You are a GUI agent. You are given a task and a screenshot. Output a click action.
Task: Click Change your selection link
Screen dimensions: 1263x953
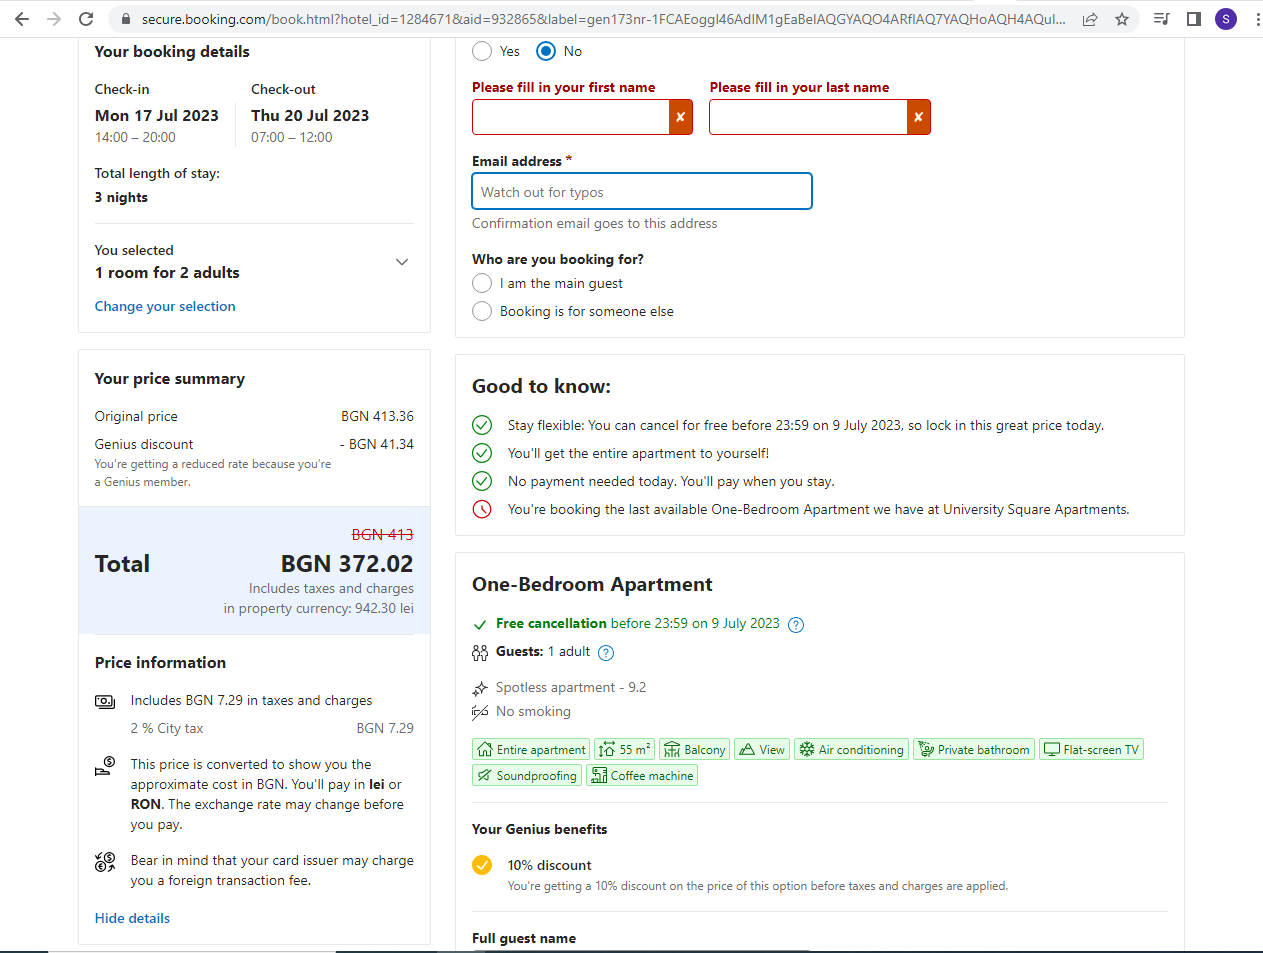(x=165, y=306)
